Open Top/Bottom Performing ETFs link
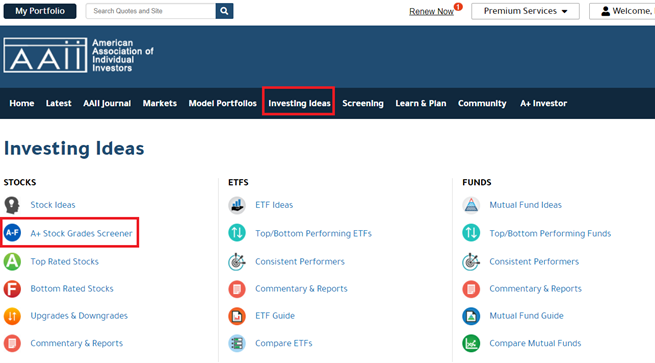 (x=313, y=233)
